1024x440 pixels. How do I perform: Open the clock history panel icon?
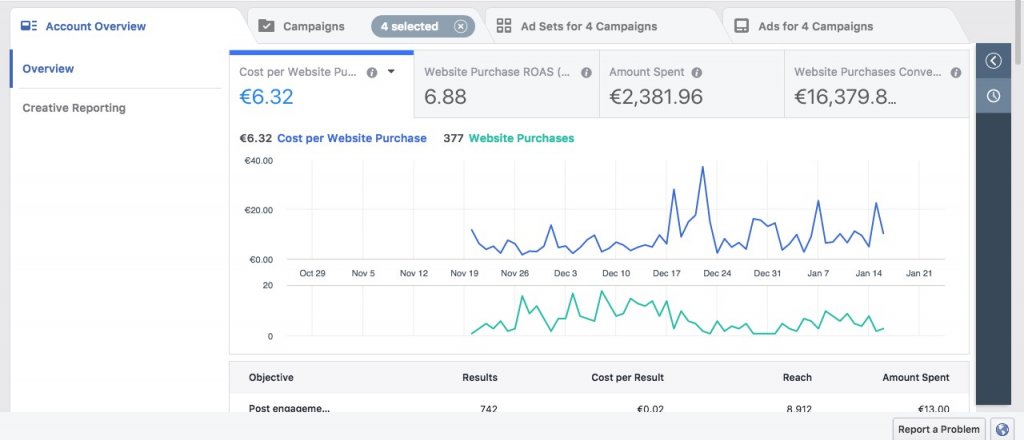pos(993,96)
